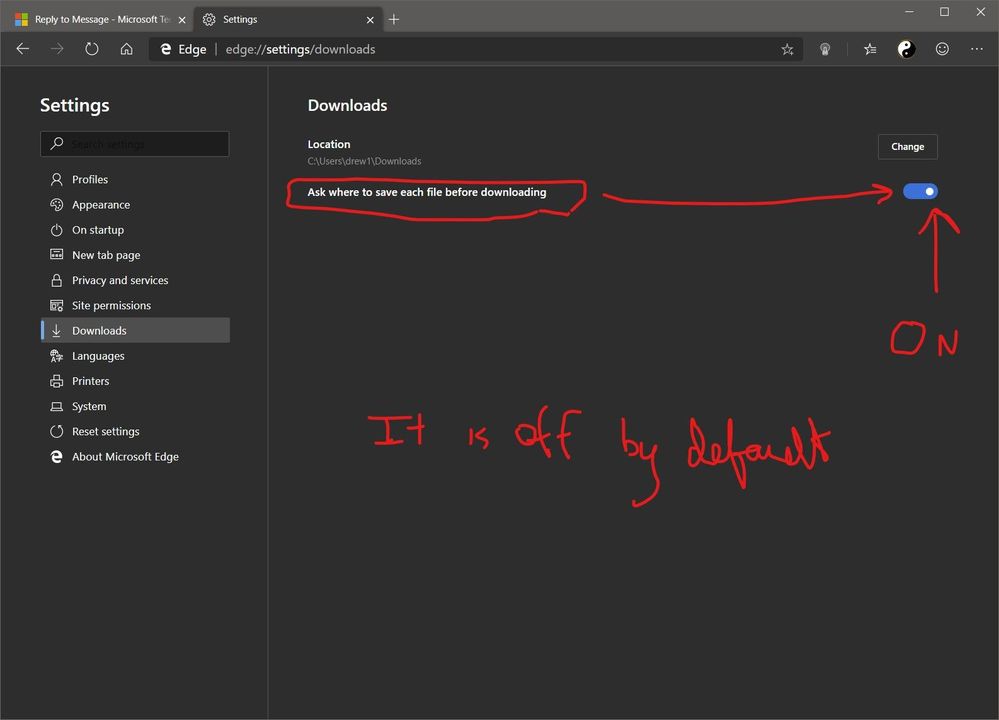Go back using the browser back arrow
Screen dimensions: 999x720
coord(23,49)
